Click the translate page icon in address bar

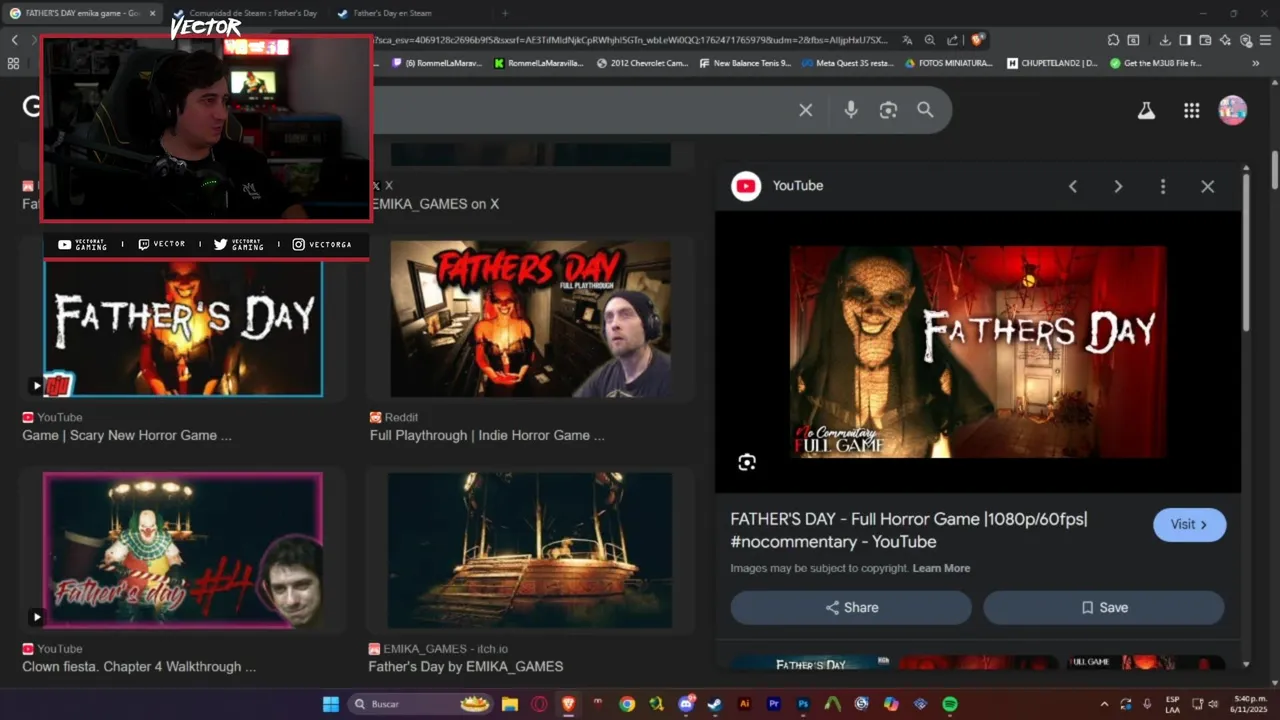pyautogui.click(x=907, y=40)
